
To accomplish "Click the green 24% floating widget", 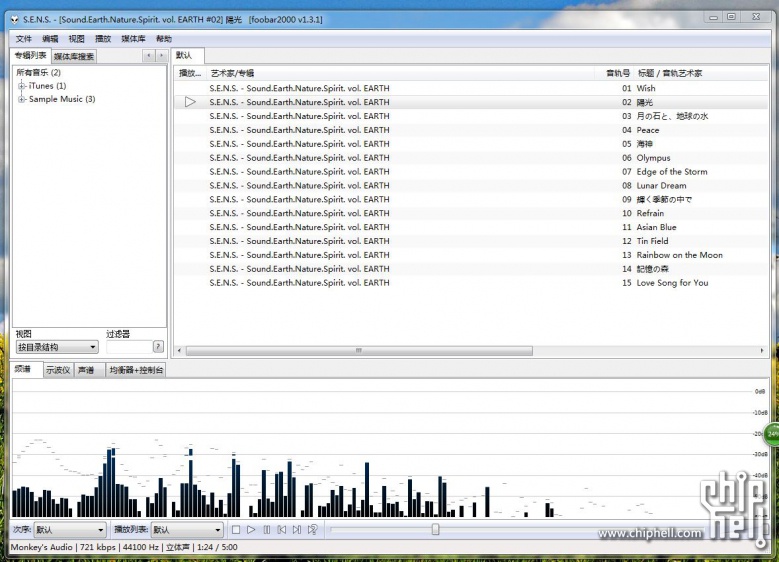I will (x=772, y=434).
